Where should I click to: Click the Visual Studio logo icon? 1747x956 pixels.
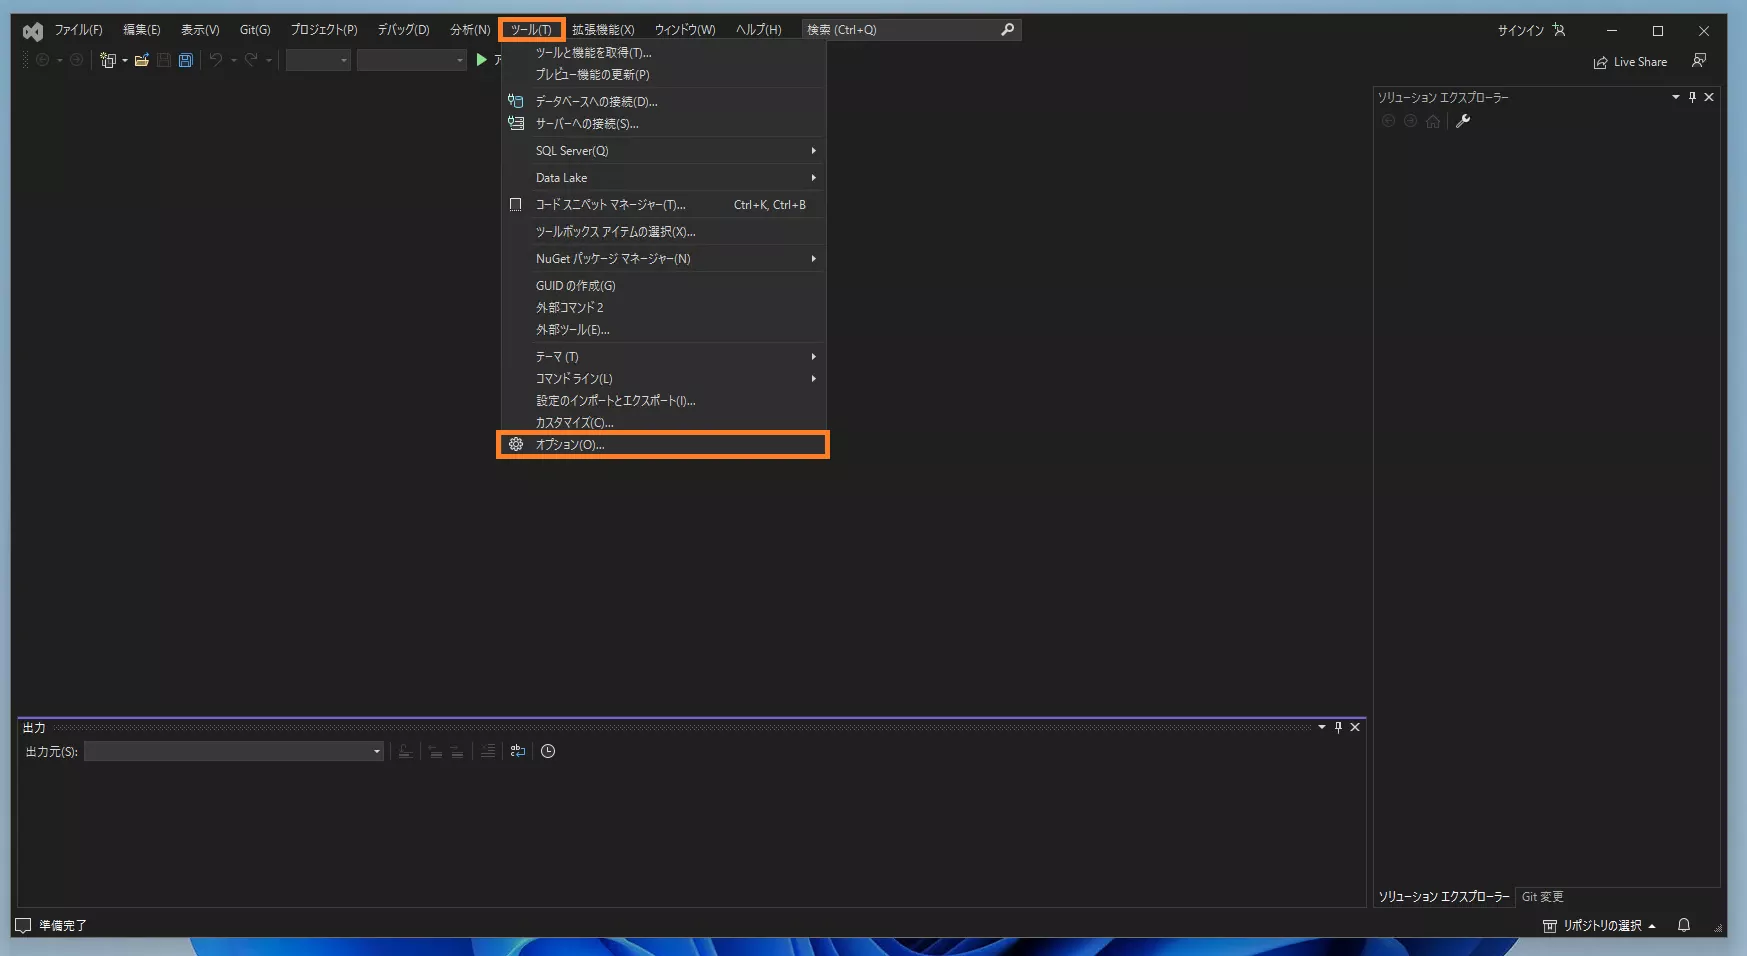tap(32, 31)
